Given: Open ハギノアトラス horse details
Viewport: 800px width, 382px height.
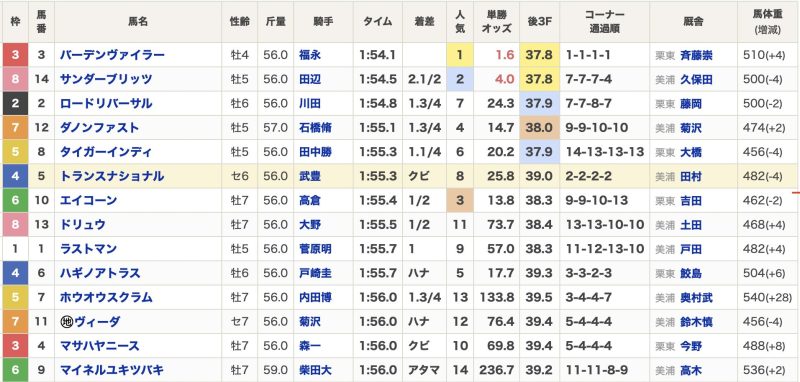Looking at the screenshot, I should (100, 273).
